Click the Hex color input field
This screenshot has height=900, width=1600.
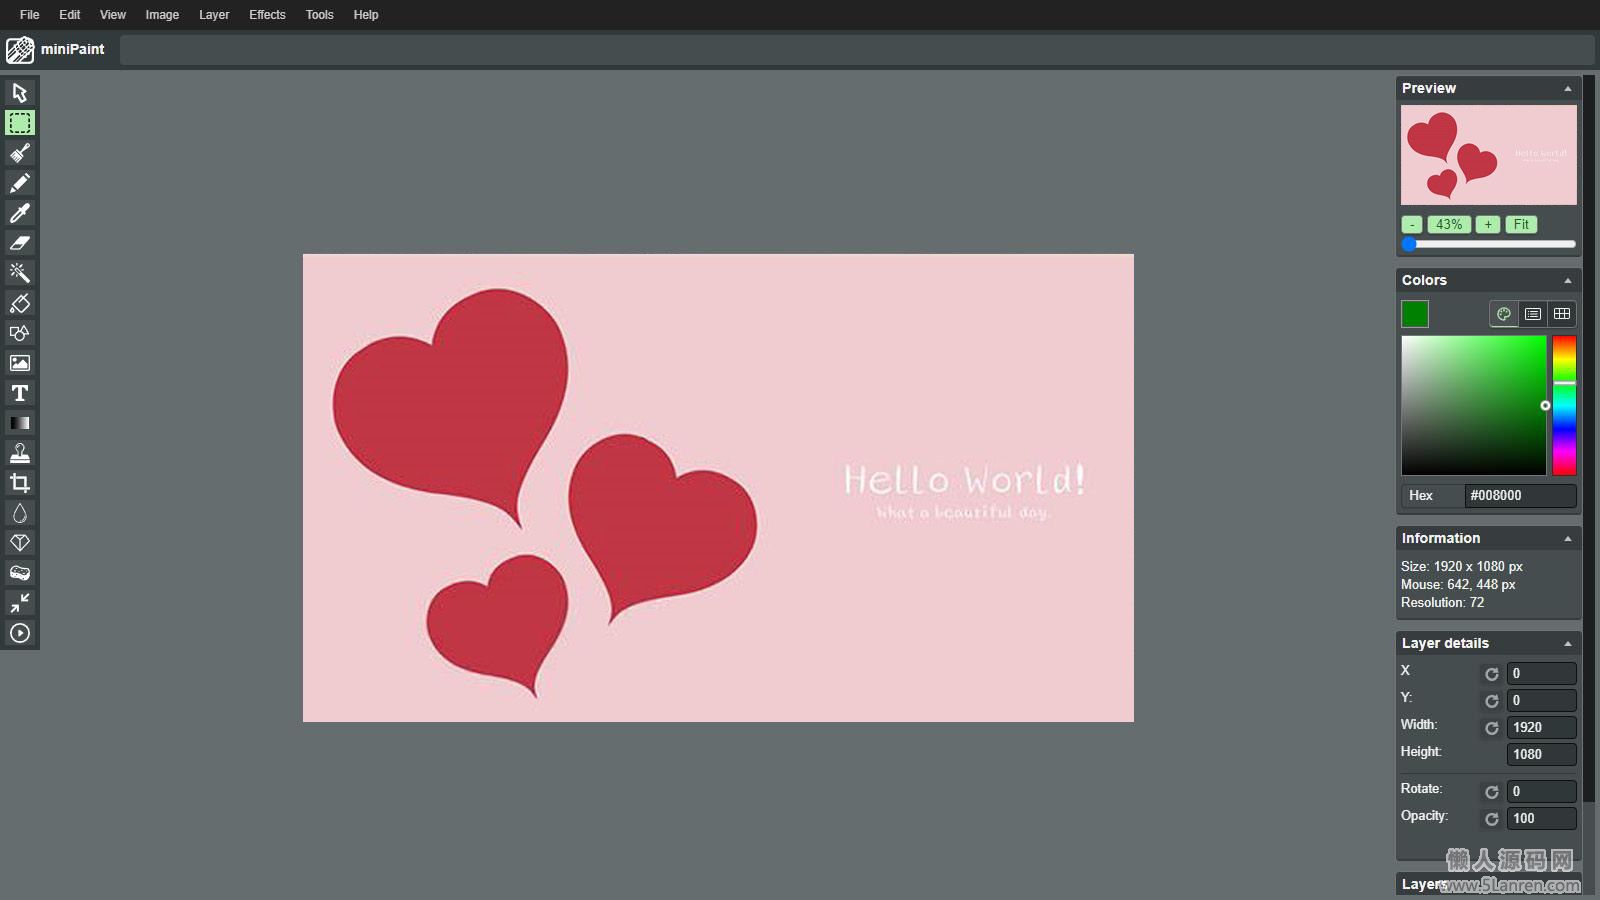pyautogui.click(x=1520, y=496)
